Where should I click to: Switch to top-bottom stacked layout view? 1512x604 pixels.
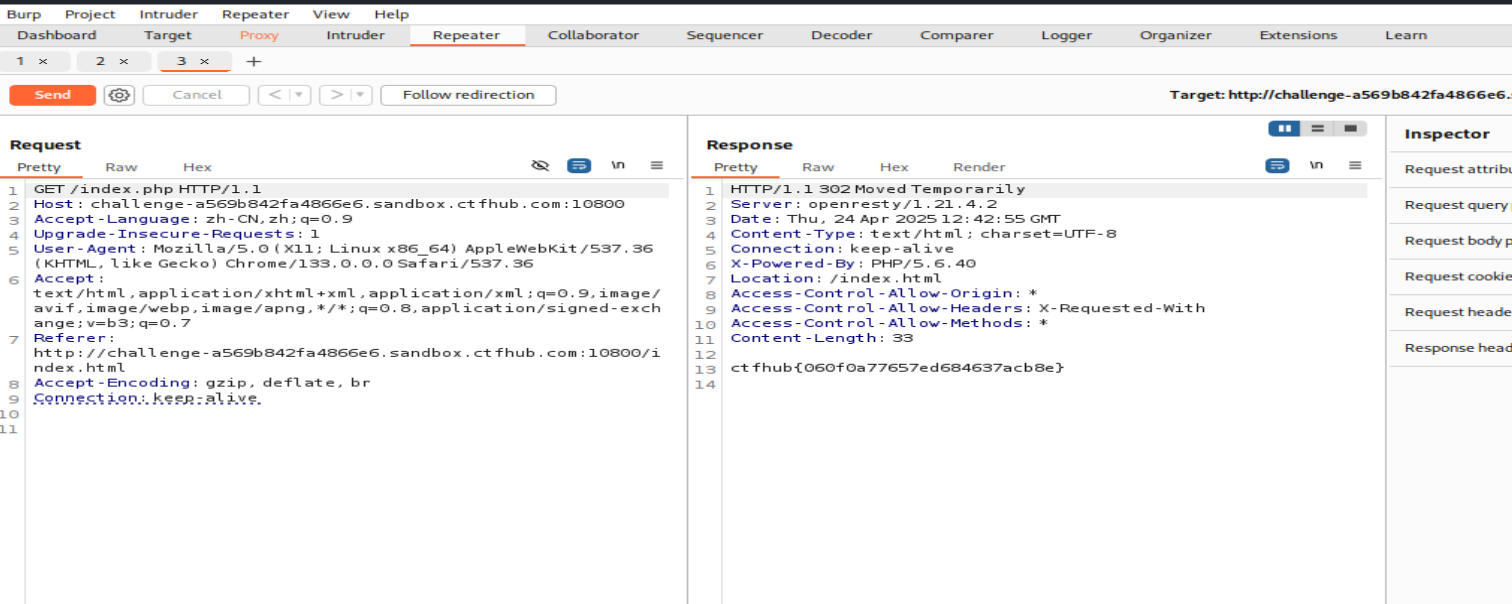(x=1317, y=129)
